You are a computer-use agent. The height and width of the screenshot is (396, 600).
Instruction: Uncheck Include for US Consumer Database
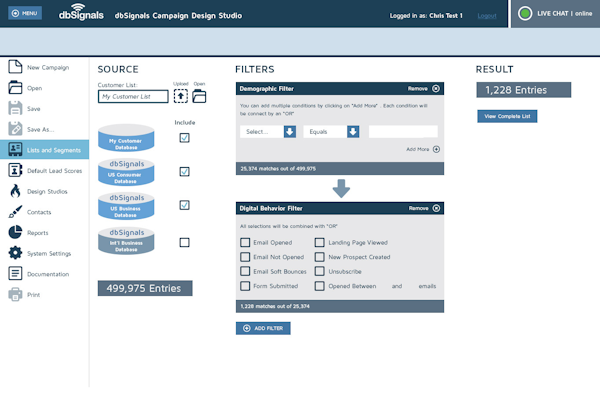coord(184,171)
